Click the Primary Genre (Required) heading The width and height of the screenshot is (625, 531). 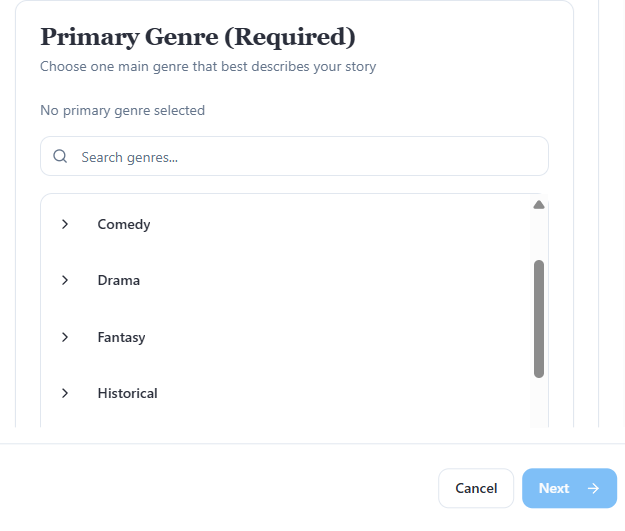pos(198,37)
